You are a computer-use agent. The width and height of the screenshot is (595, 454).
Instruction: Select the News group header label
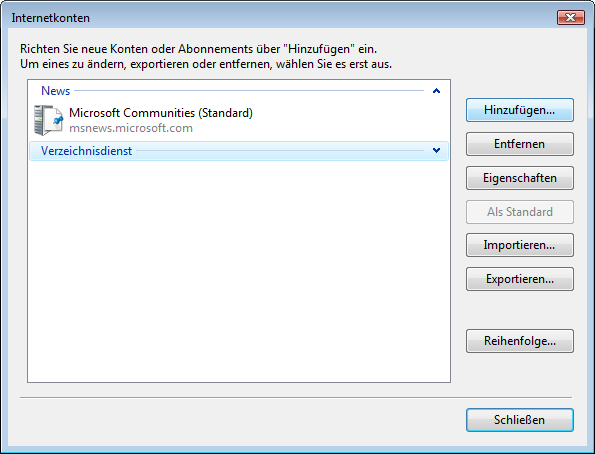pyautogui.click(x=55, y=91)
